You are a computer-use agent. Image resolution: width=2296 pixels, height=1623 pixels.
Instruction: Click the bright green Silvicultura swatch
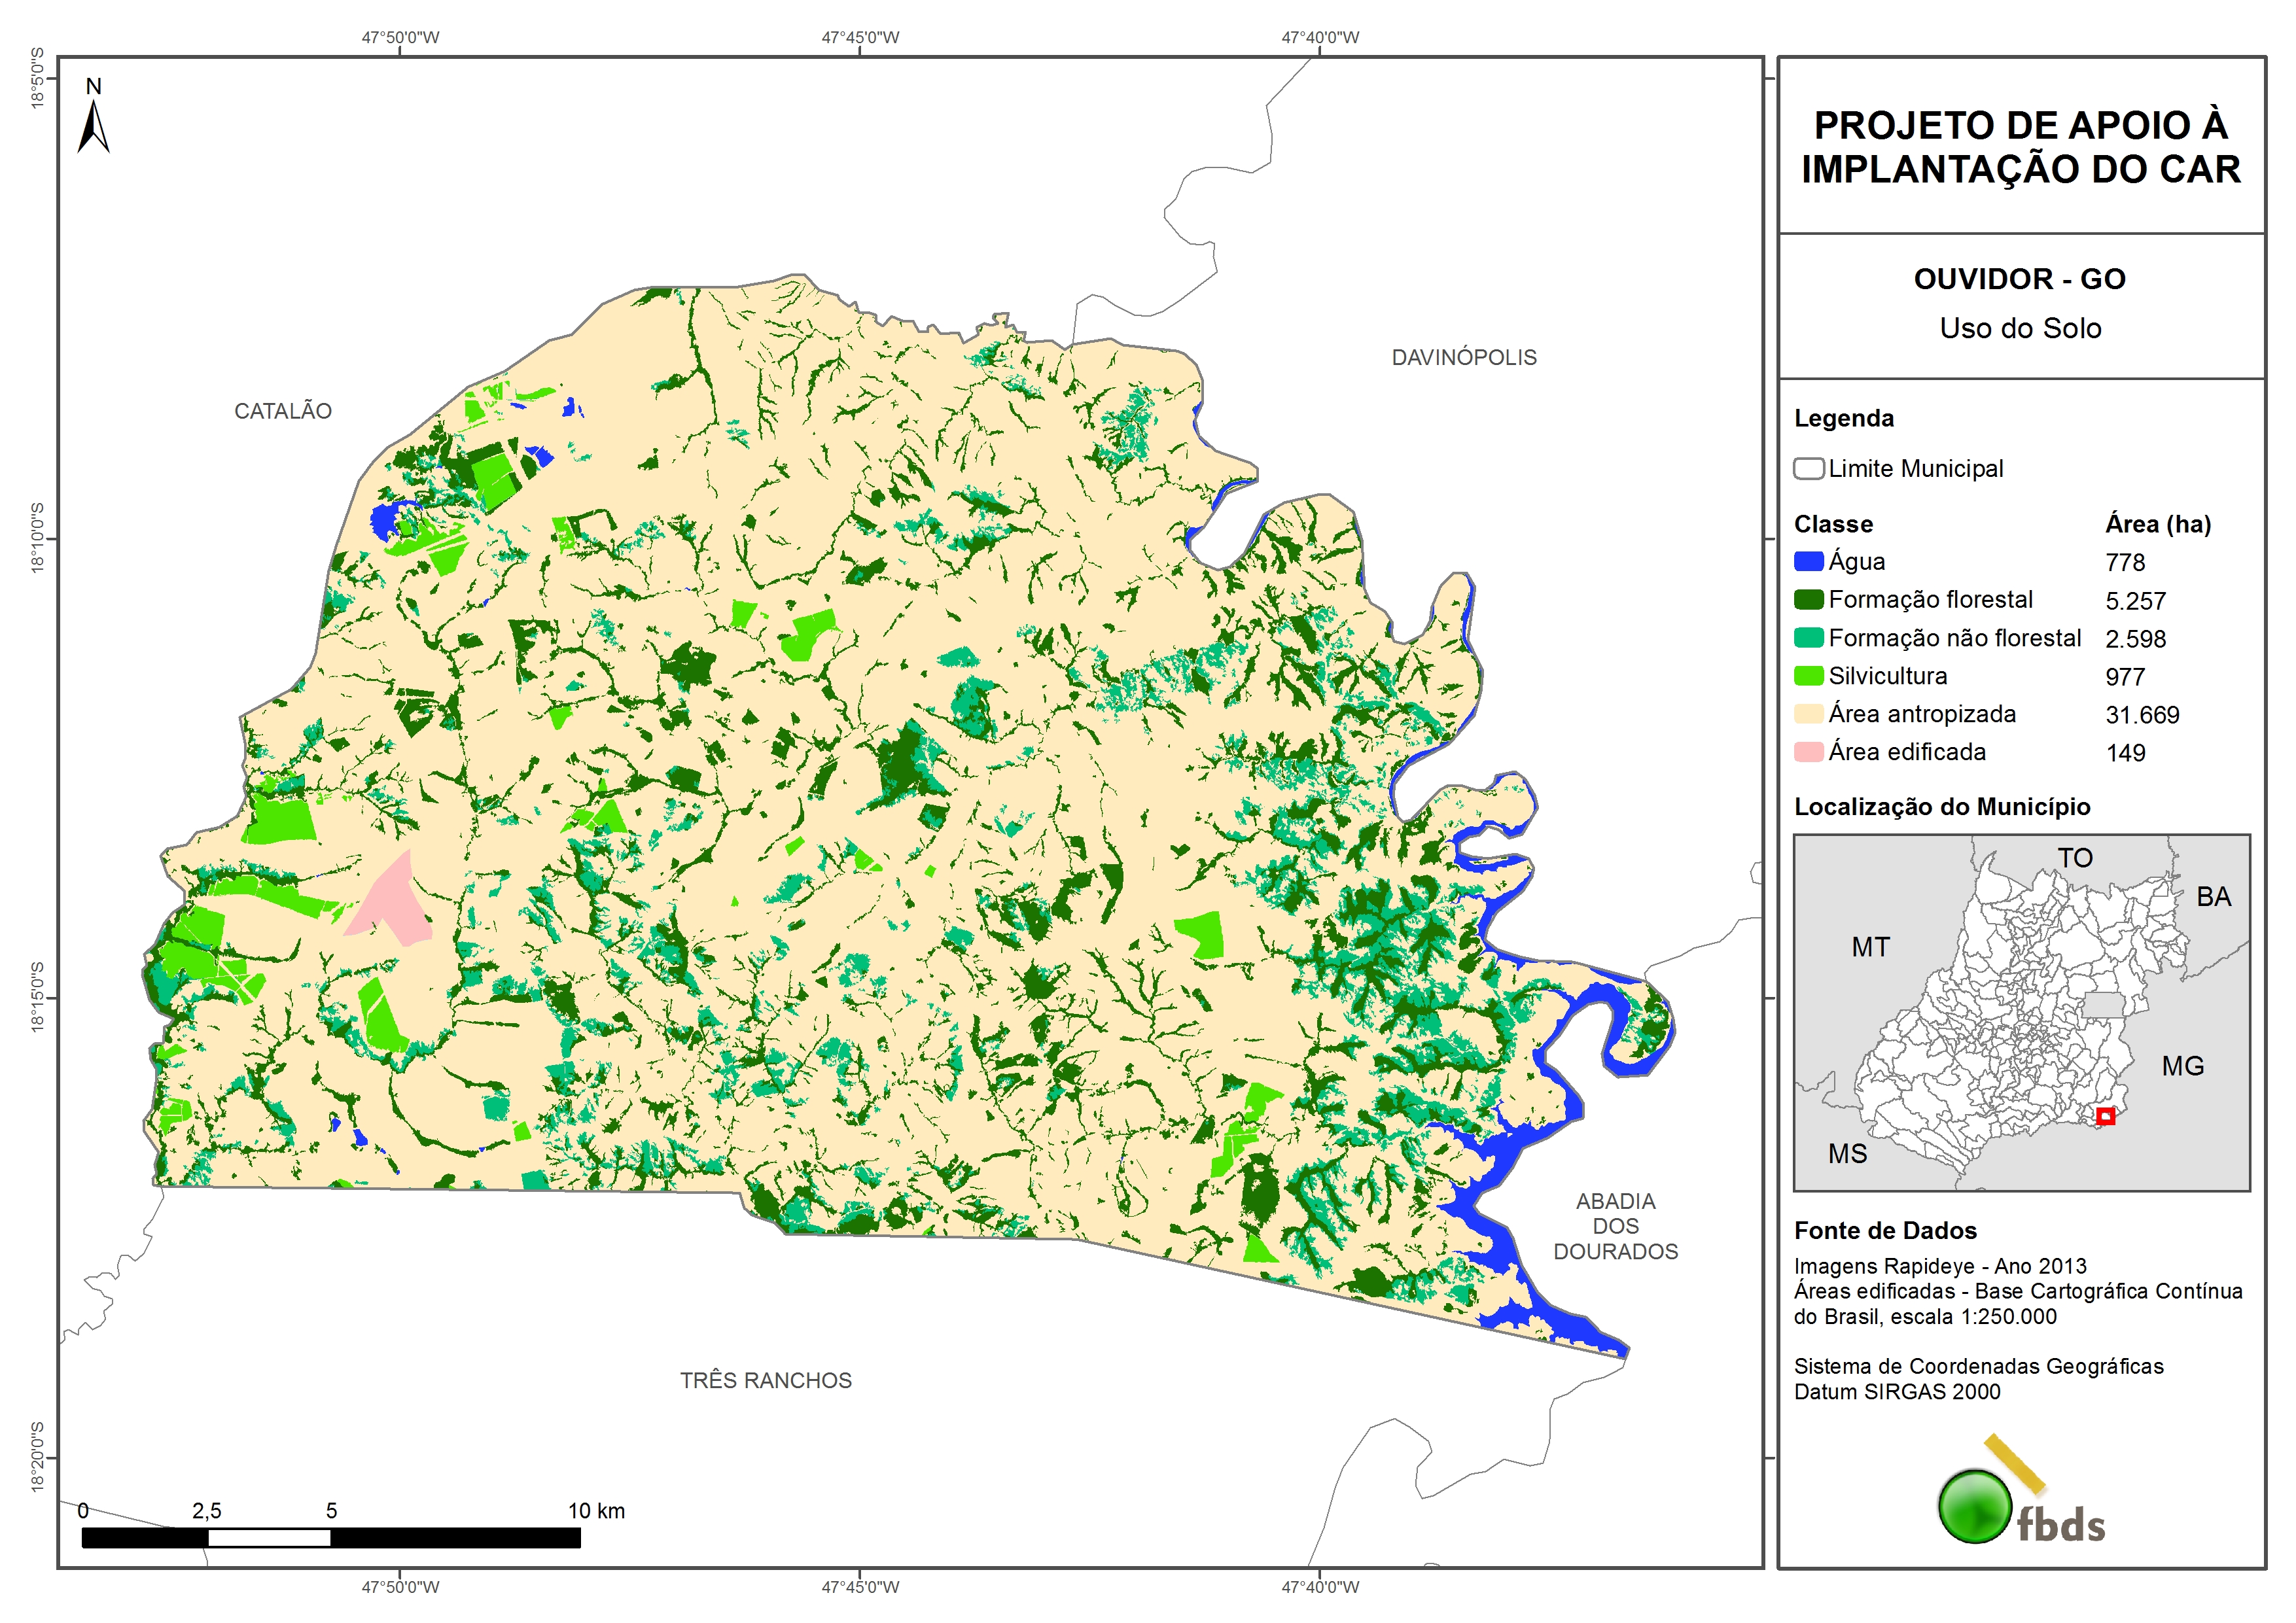(1808, 676)
